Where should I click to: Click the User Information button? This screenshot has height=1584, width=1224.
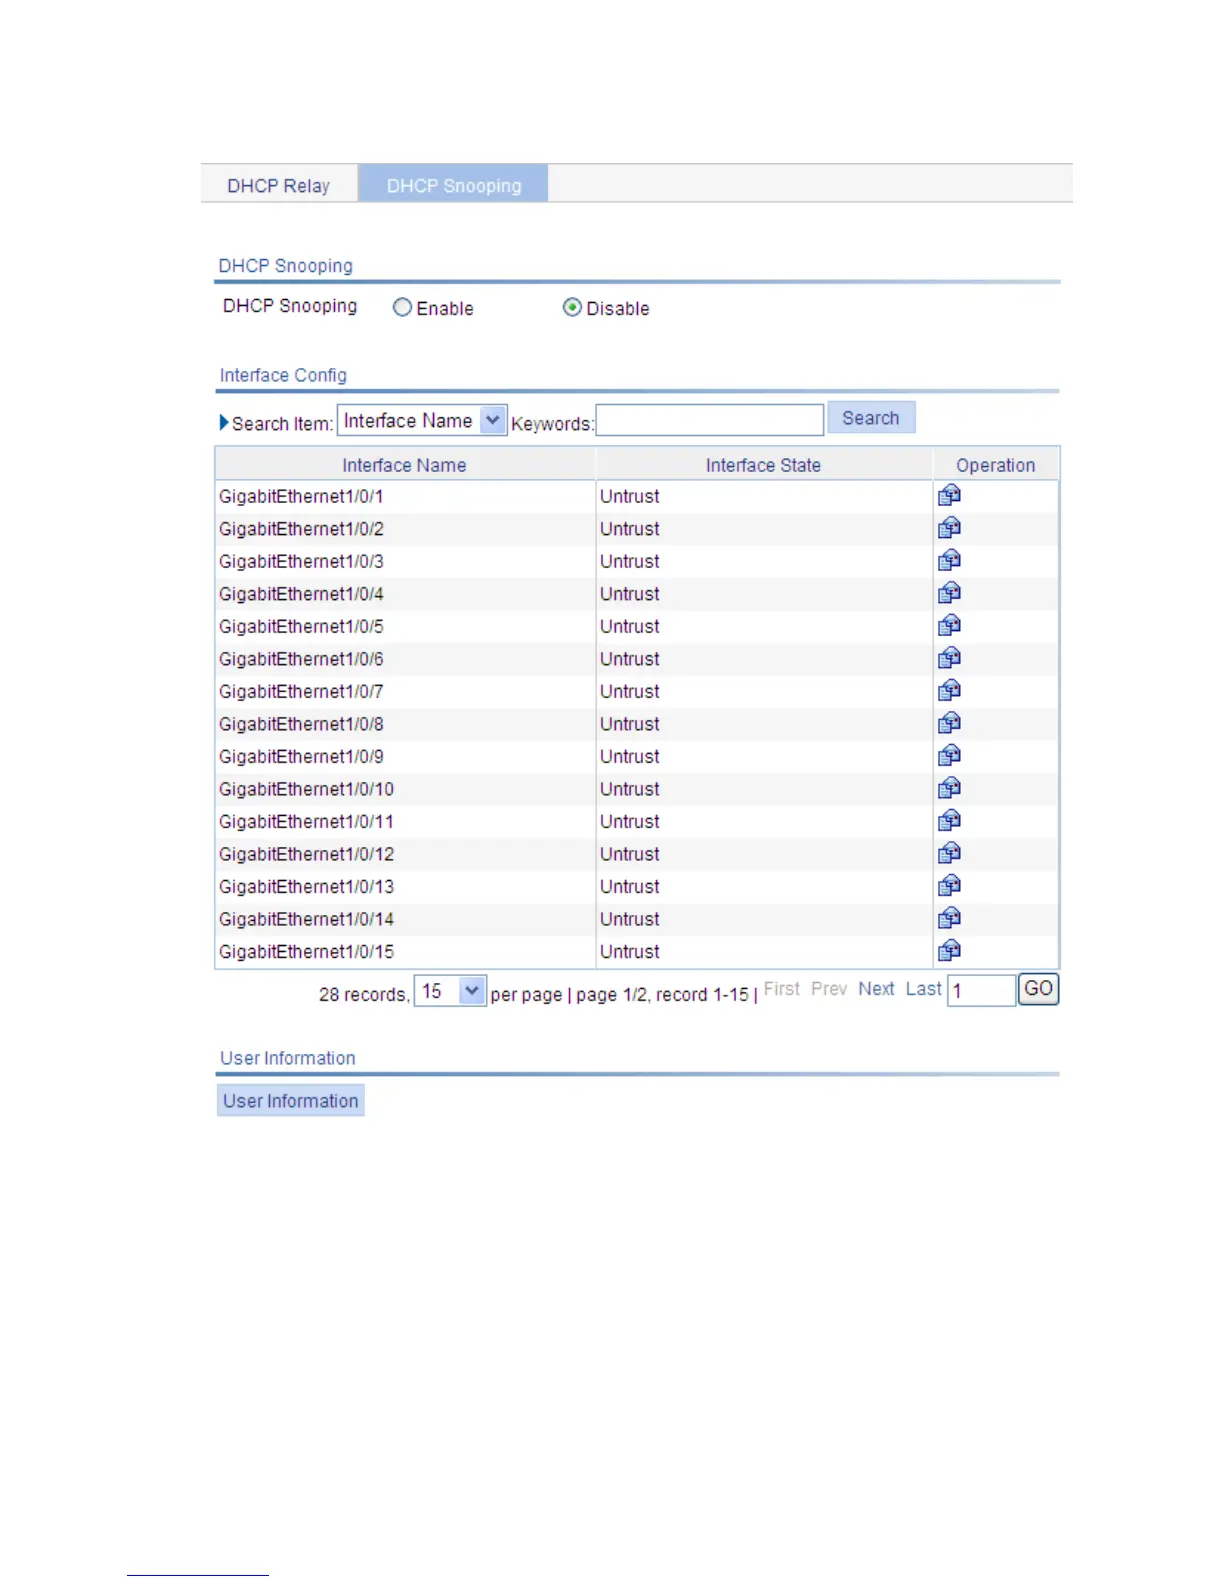tap(291, 1101)
